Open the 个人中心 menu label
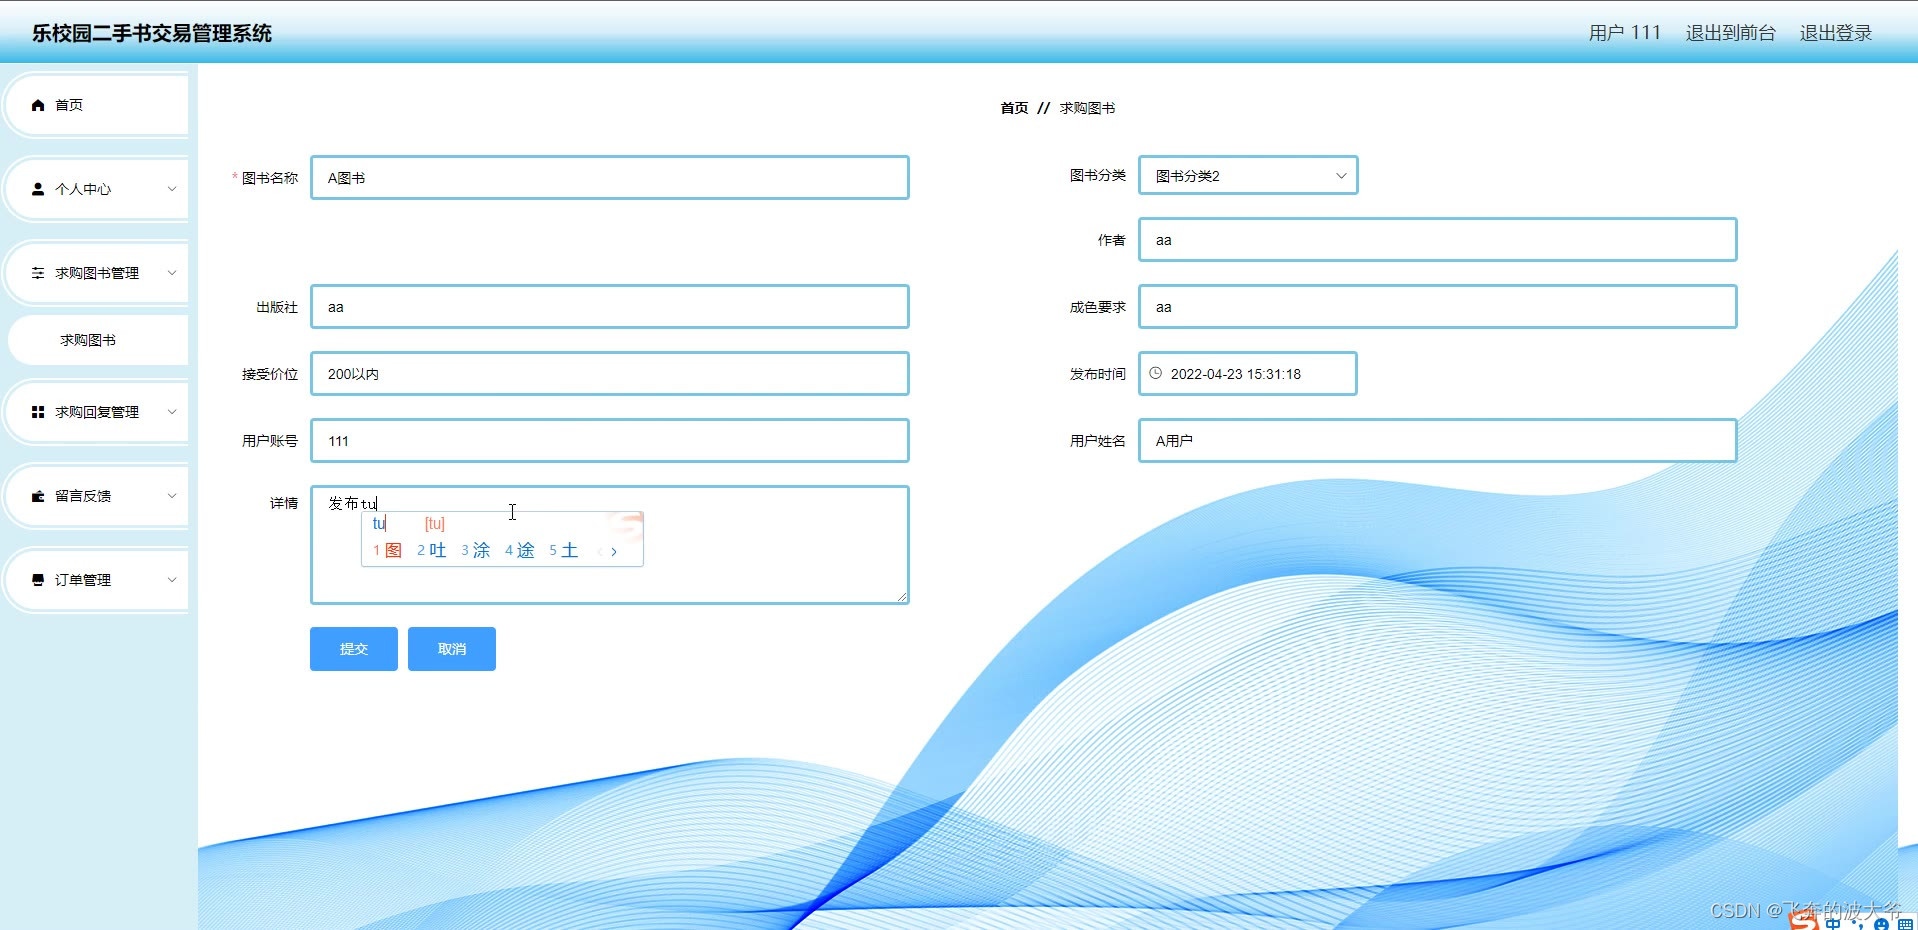The width and height of the screenshot is (1918, 930). click(x=83, y=189)
